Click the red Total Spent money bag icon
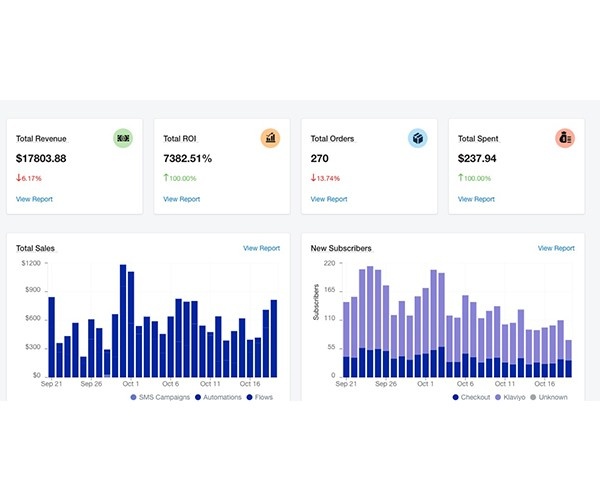 point(565,138)
